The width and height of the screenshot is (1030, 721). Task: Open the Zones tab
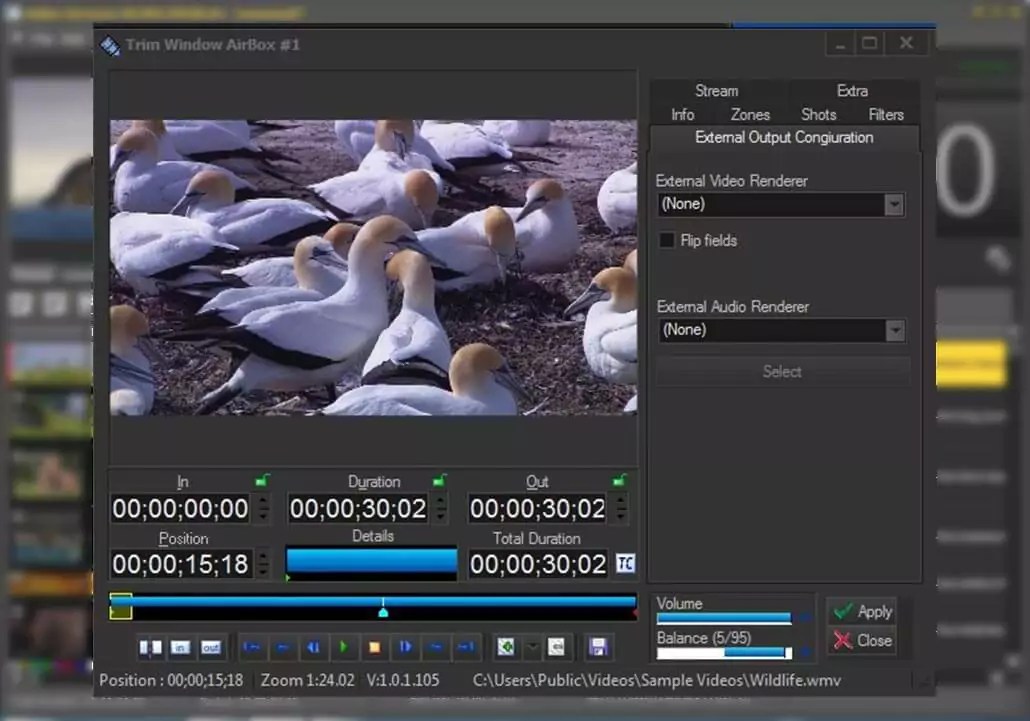(750, 115)
